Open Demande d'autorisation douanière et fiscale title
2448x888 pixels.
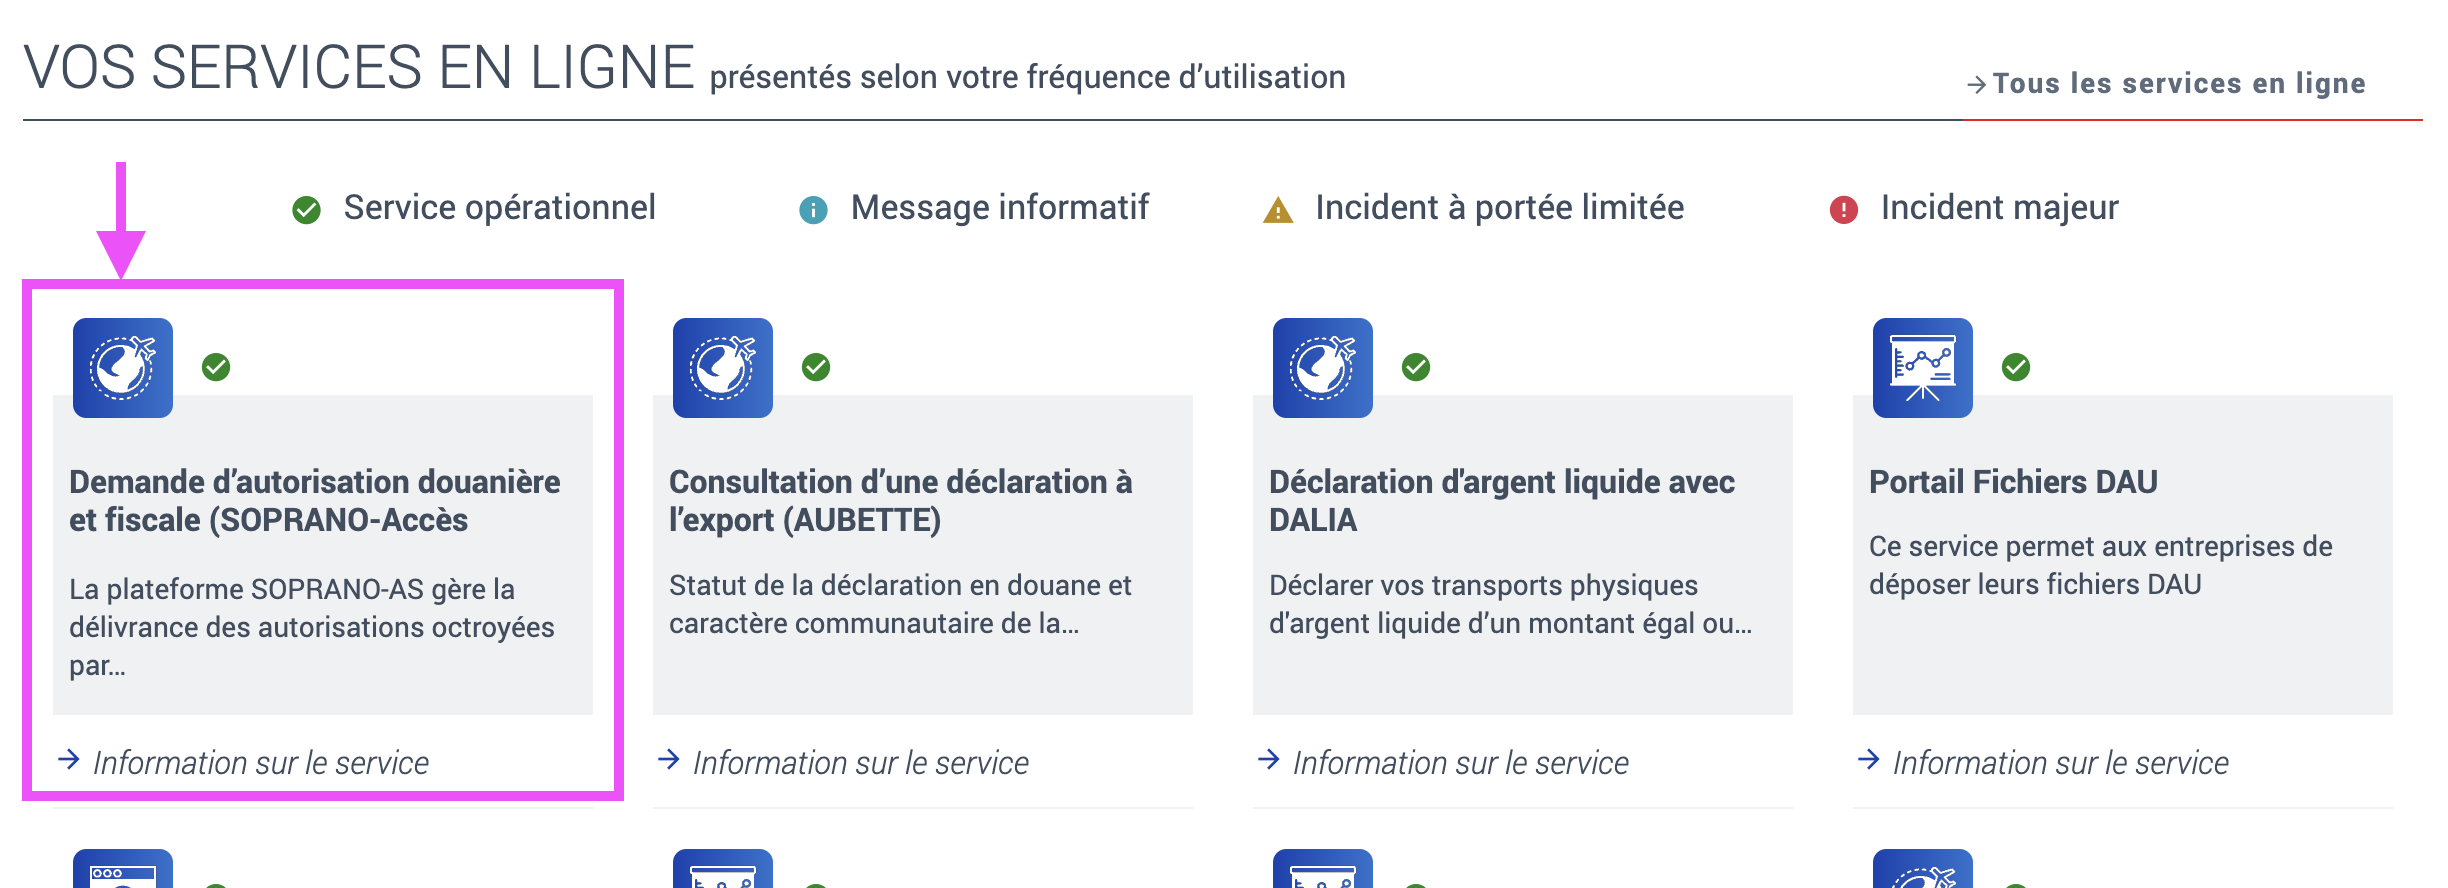[314, 501]
